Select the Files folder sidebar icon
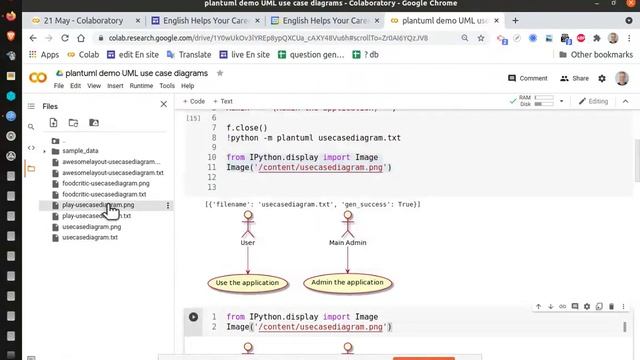Screen dimensions: 640x360 [x=31, y=168]
